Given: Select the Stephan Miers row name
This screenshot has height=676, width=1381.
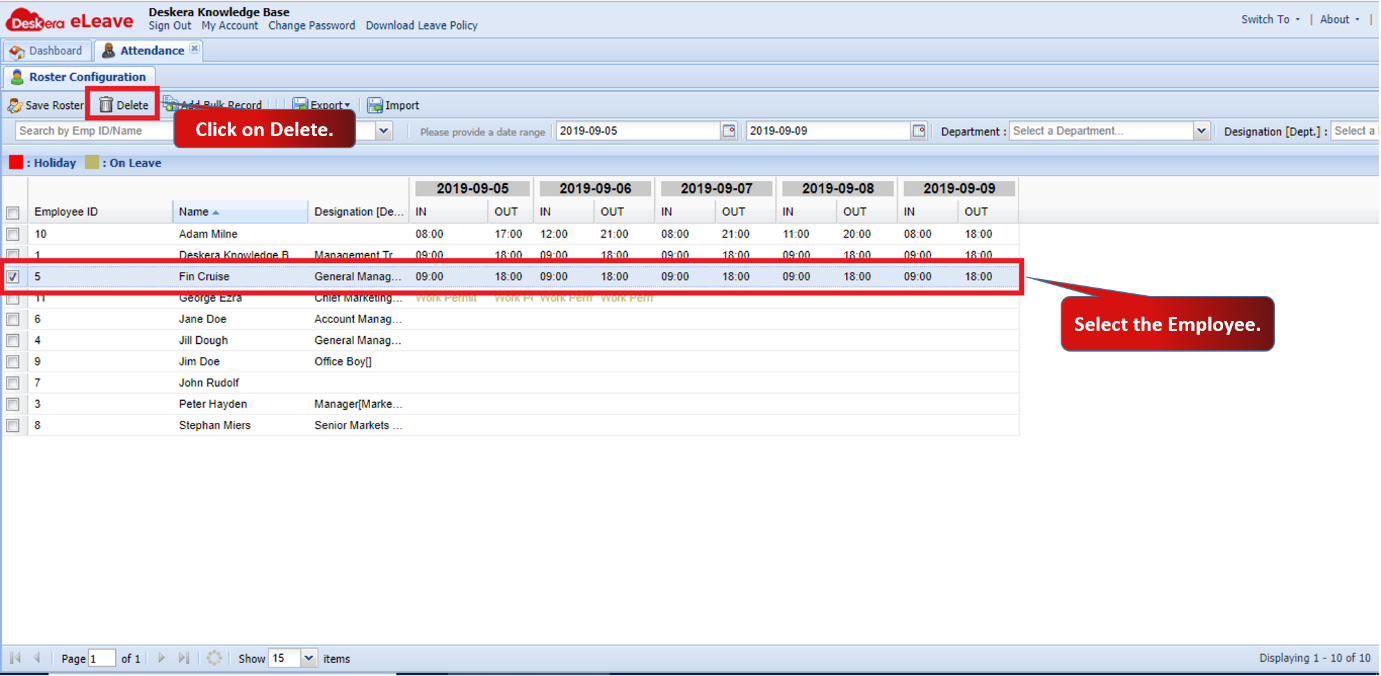Looking at the screenshot, I should [x=215, y=426].
